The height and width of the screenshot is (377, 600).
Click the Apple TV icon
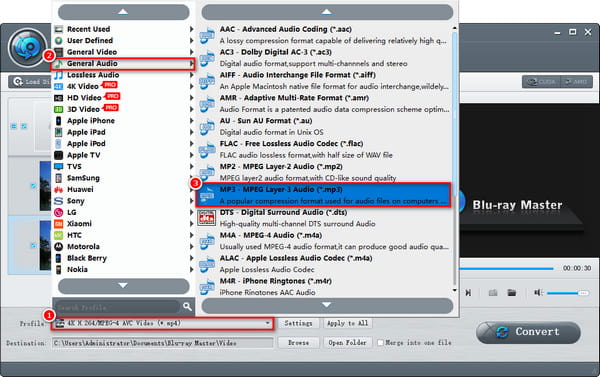pyautogui.click(x=59, y=155)
